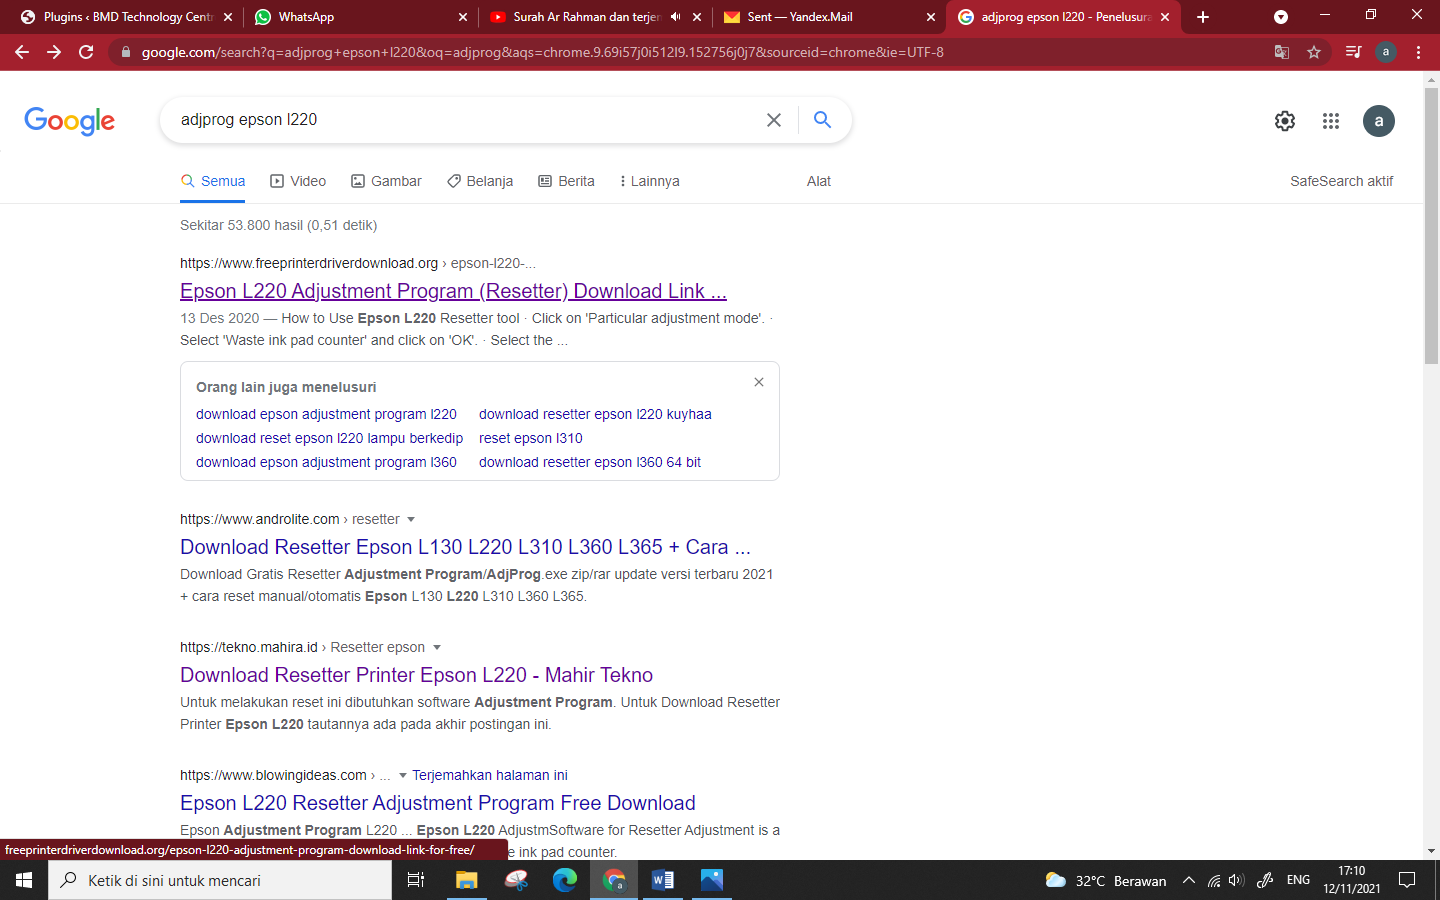Show hidden system tray icons
The image size is (1440, 900).
pyautogui.click(x=1188, y=880)
